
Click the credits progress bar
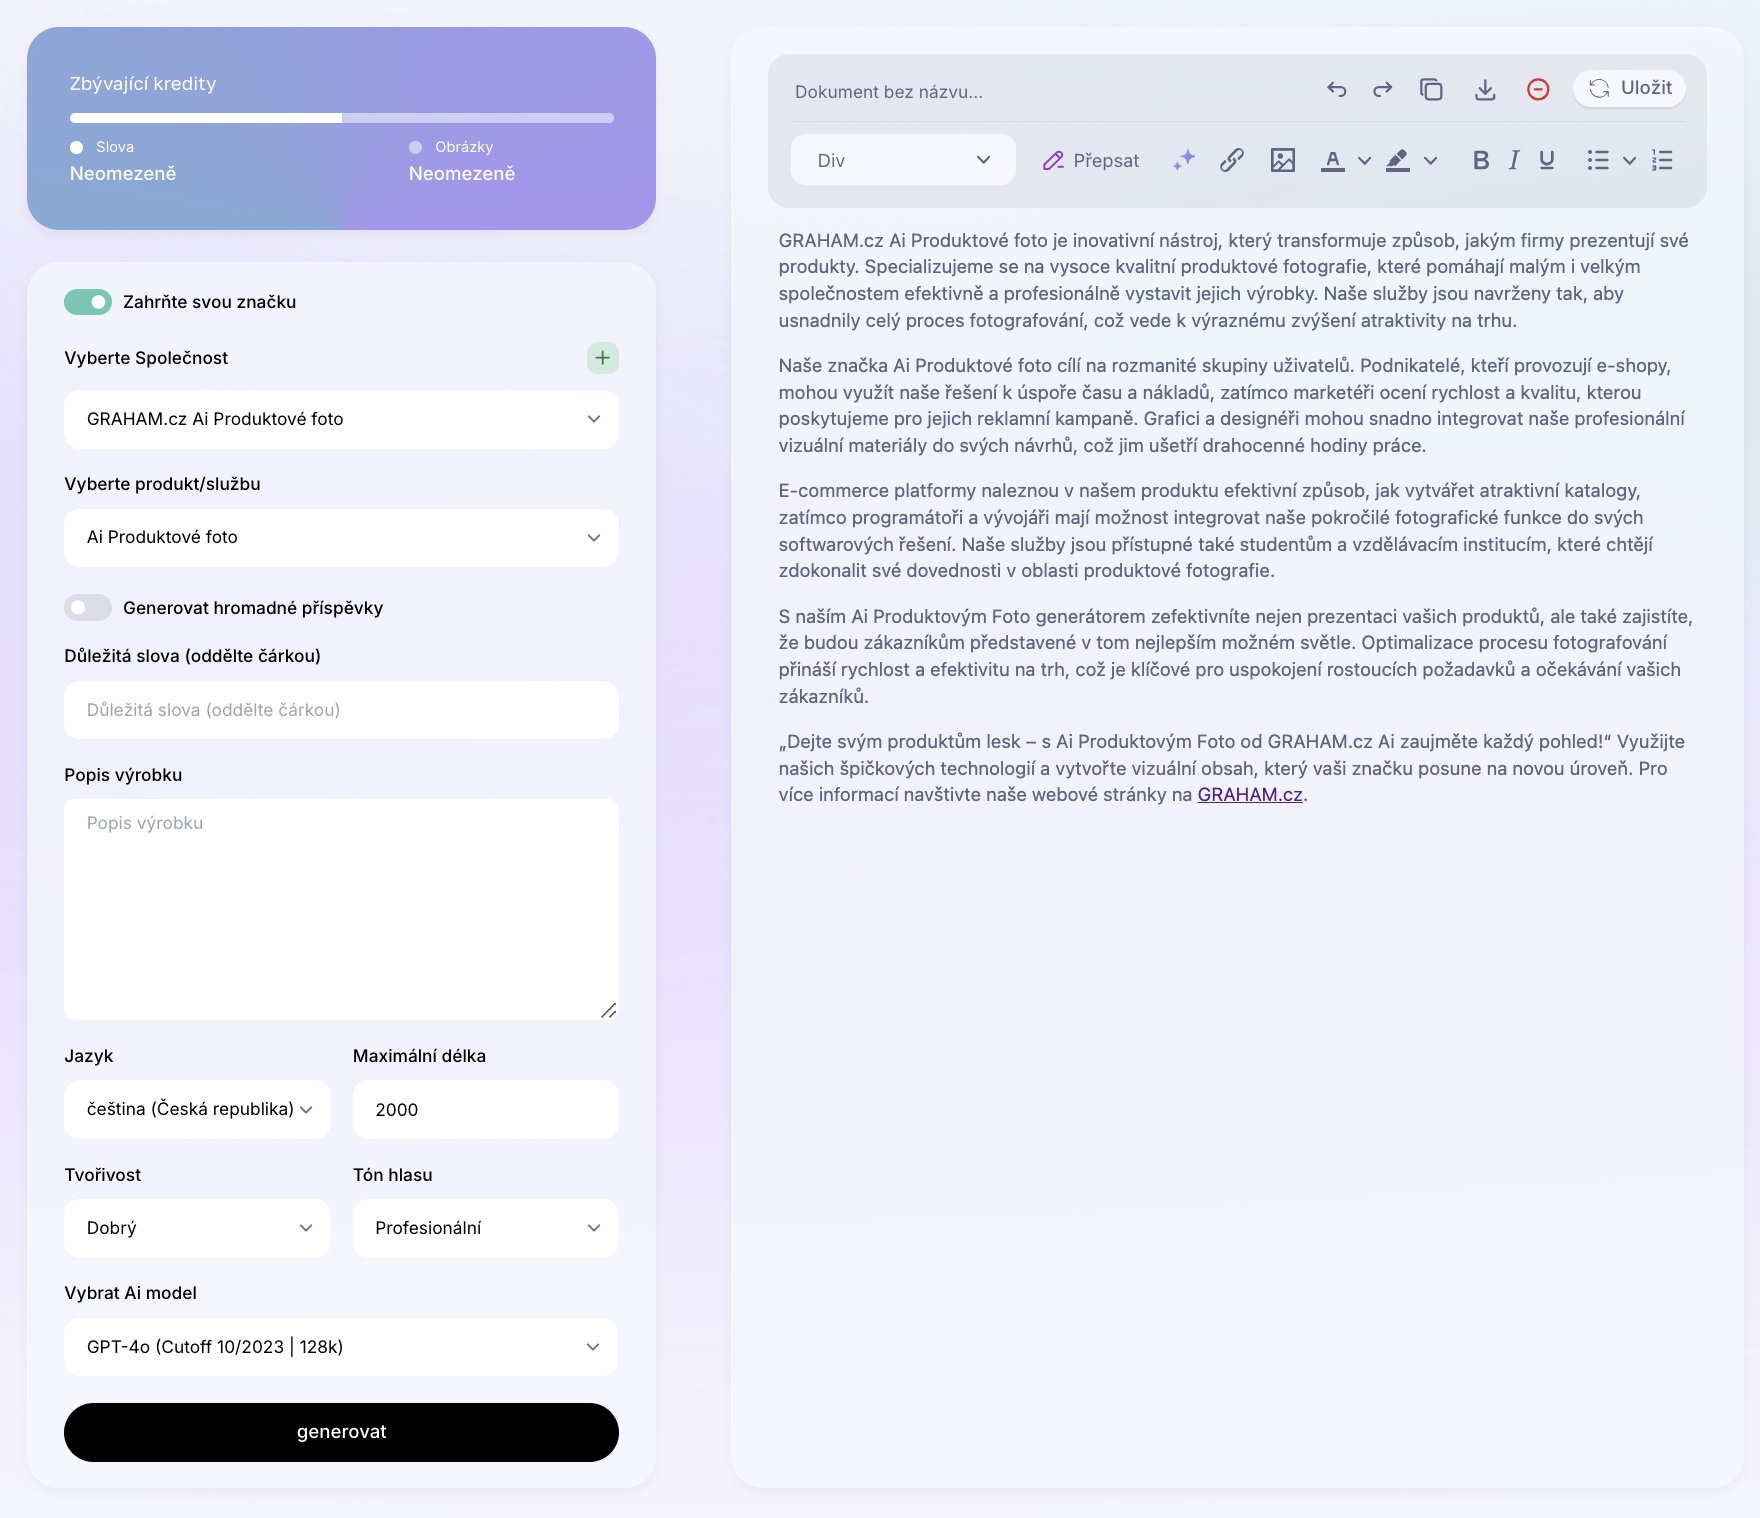(341, 118)
